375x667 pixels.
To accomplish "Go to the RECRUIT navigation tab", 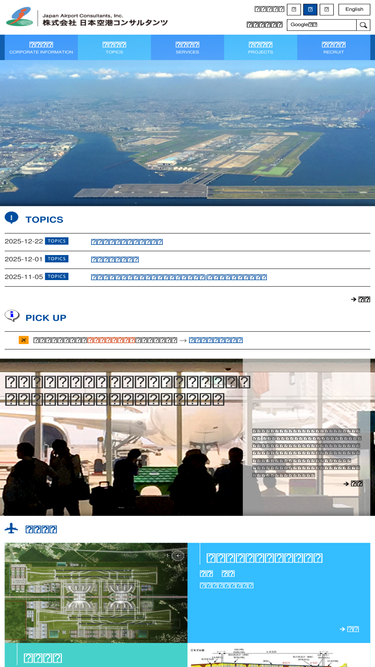I will (x=334, y=48).
